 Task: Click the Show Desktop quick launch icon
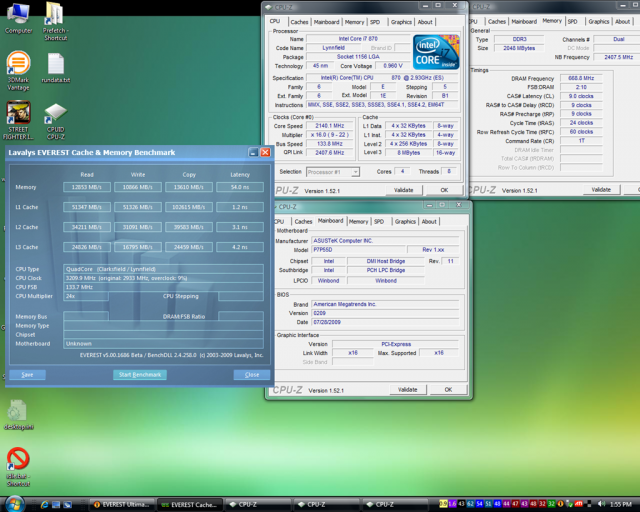tap(56, 505)
